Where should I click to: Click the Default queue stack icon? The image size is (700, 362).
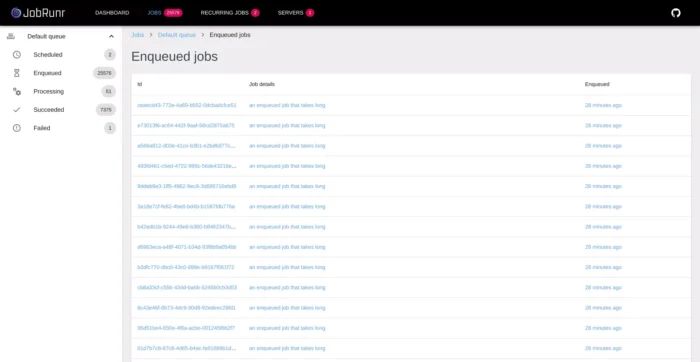click(x=11, y=37)
